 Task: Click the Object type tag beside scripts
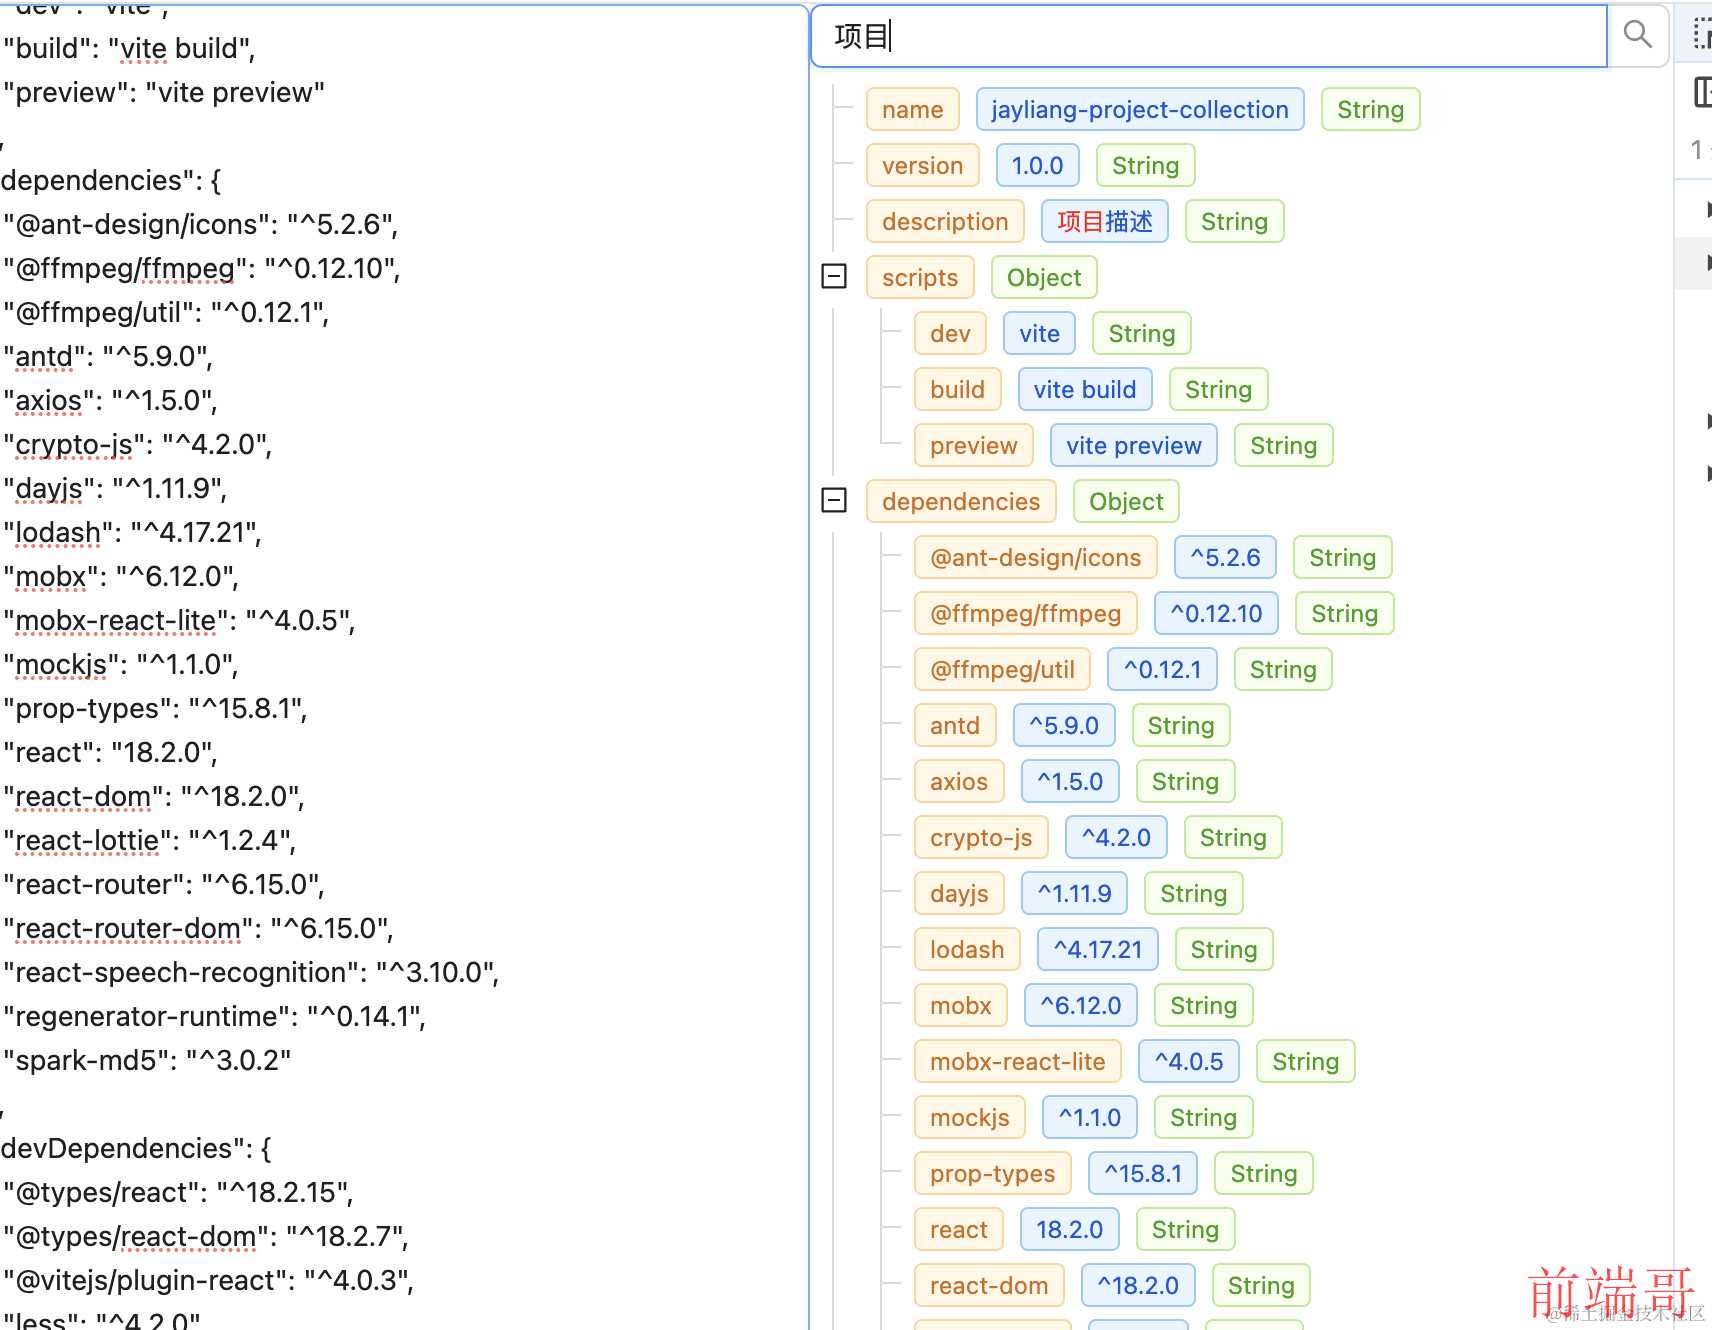1044,277
